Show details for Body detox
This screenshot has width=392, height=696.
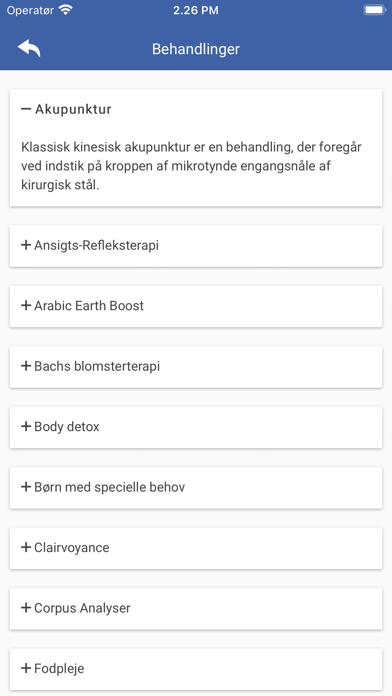tap(196, 427)
